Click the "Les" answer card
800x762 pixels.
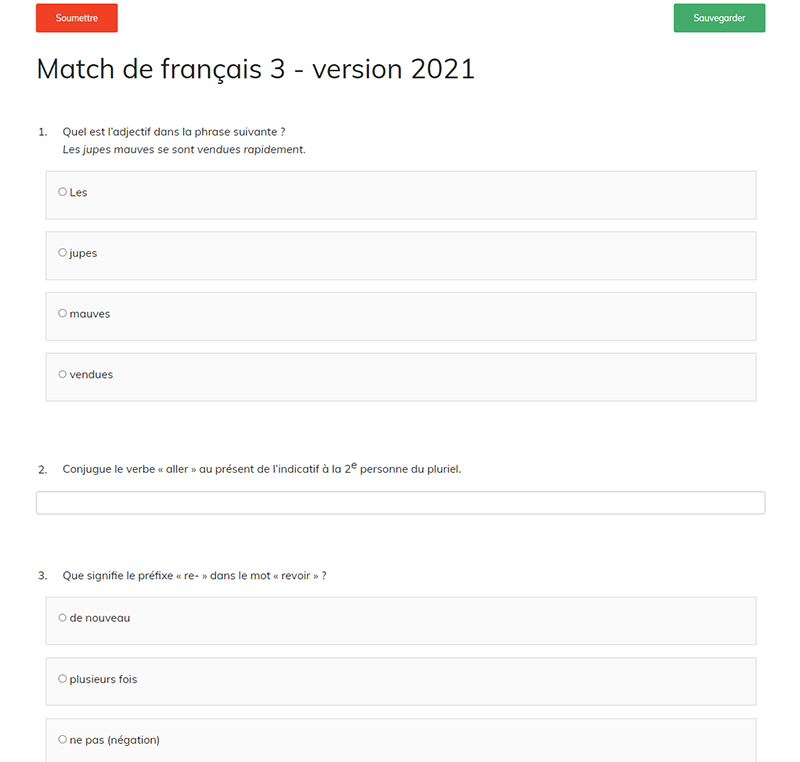coord(400,194)
